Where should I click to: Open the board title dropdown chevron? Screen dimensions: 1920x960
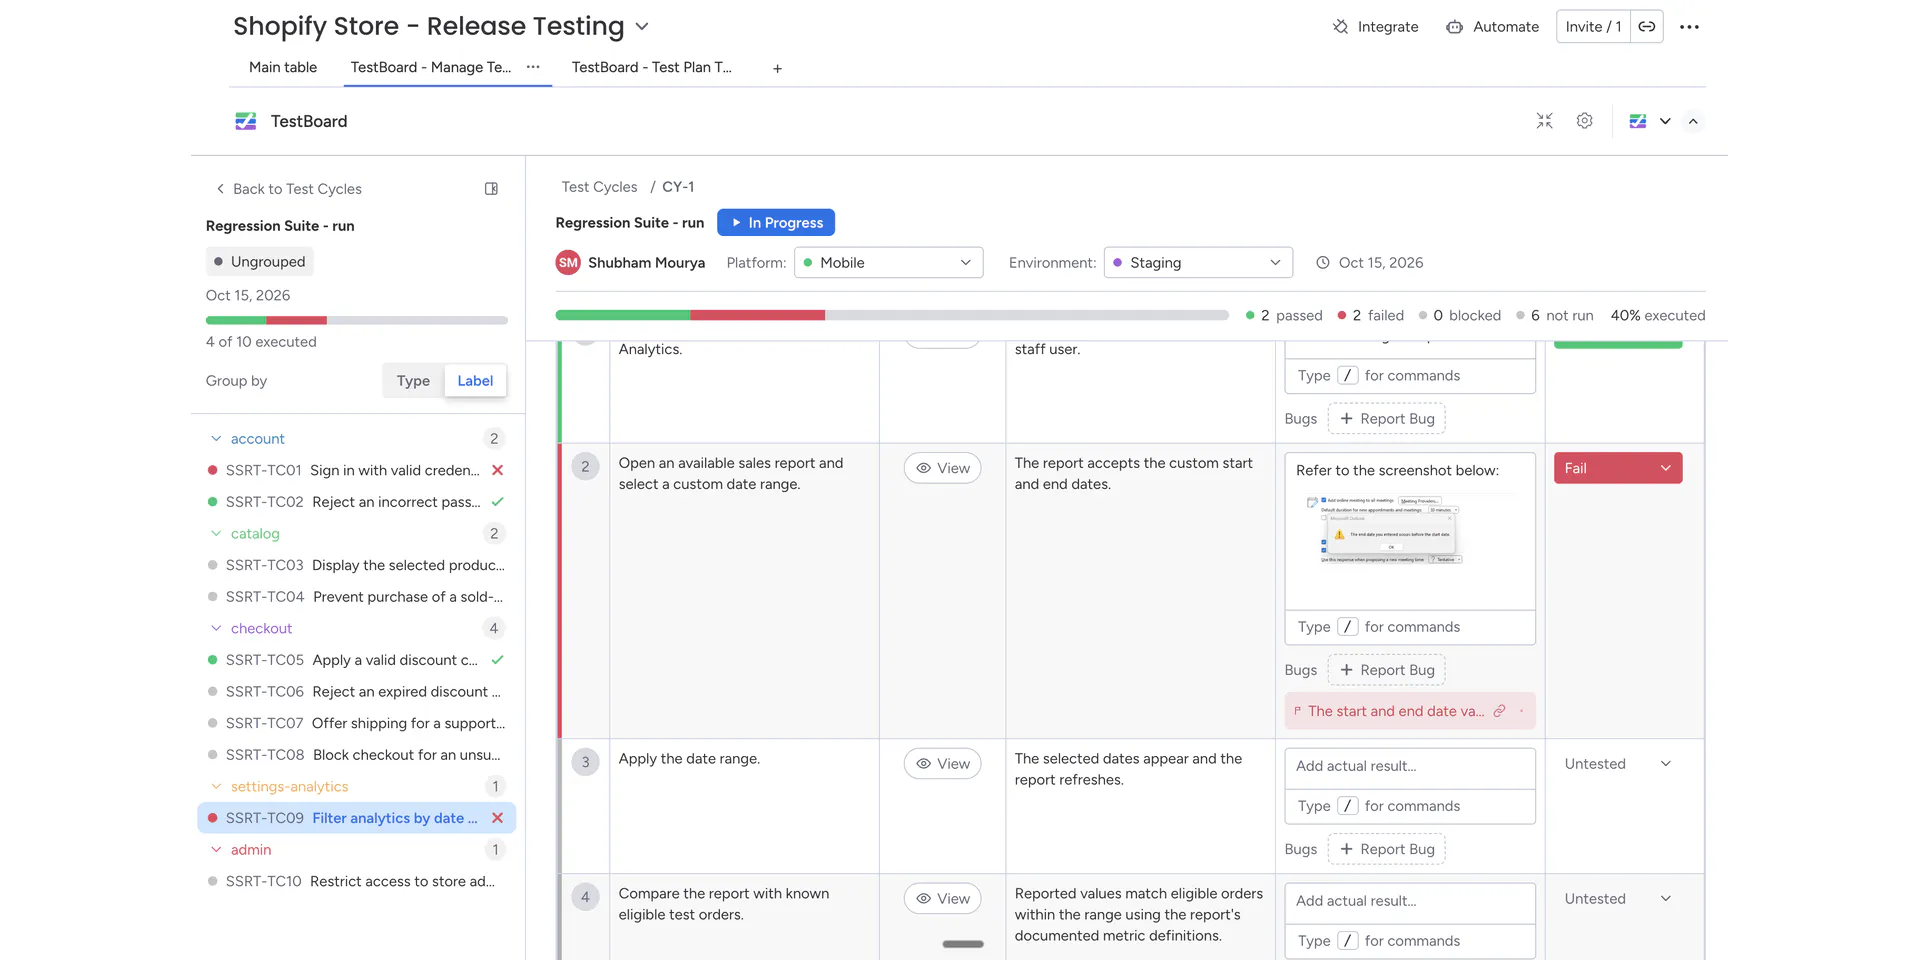coord(642,27)
